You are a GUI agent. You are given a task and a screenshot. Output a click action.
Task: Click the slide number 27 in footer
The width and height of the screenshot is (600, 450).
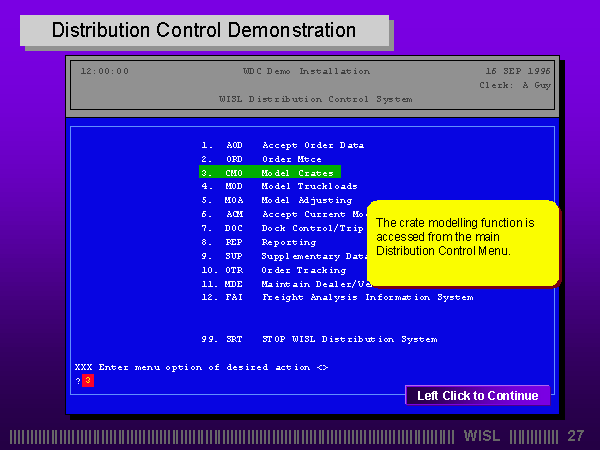click(x=575, y=436)
